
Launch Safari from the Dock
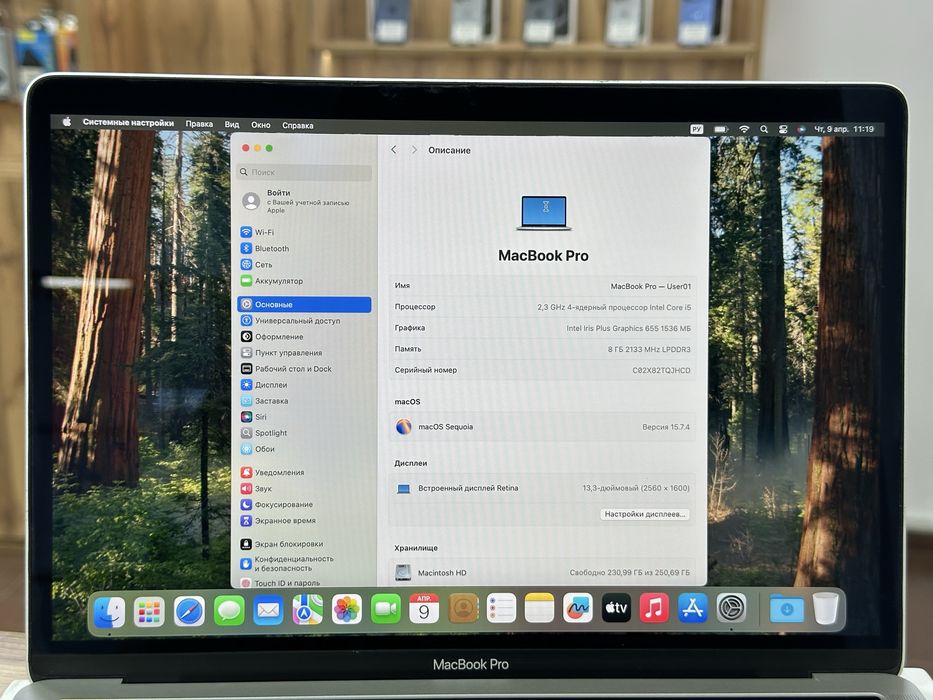pyautogui.click(x=189, y=611)
